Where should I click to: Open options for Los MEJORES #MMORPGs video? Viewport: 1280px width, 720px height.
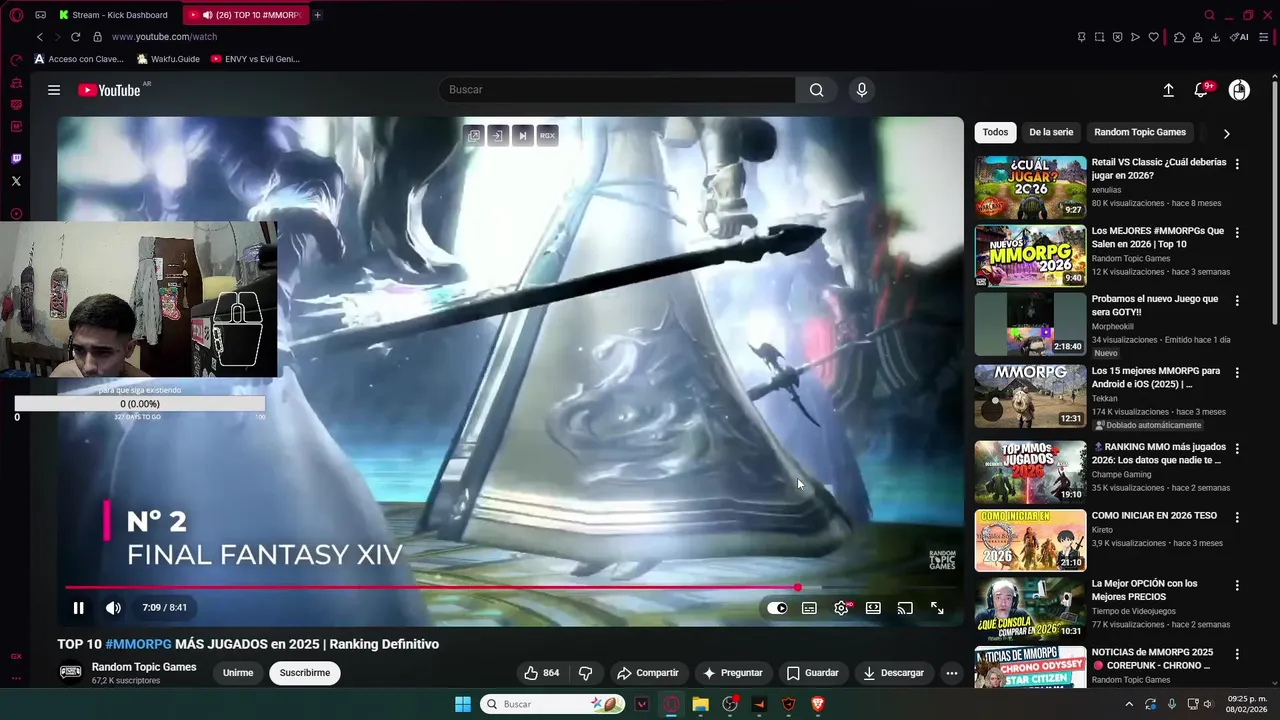click(1237, 233)
